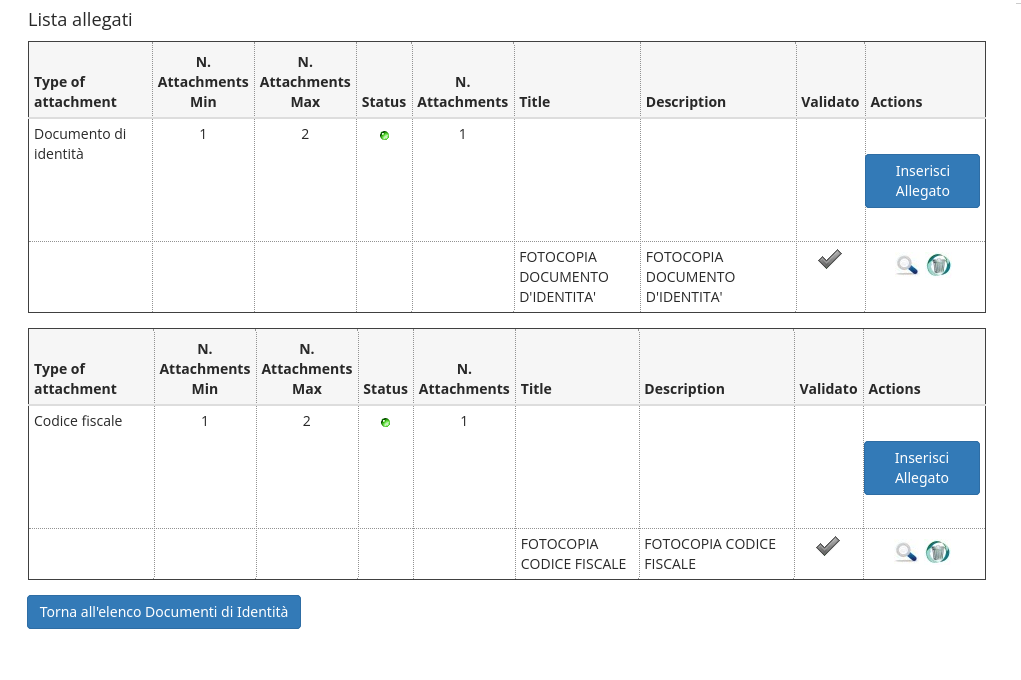1021x680 pixels.
Task: Click title cell FOTOCOPIA DOCUMENTO D'IDENTITA'
Action: (564, 277)
